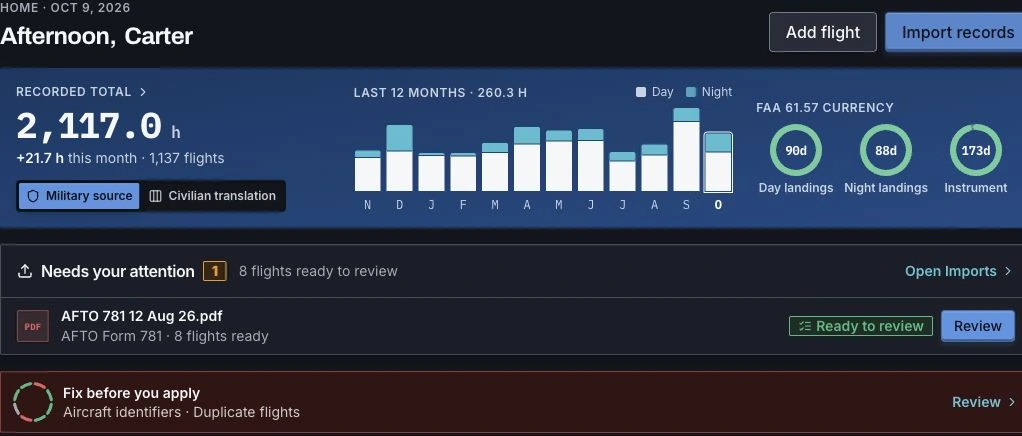The height and width of the screenshot is (436, 1022).
Task: Click +21.7 h this month text
Action: coord(76,158)
